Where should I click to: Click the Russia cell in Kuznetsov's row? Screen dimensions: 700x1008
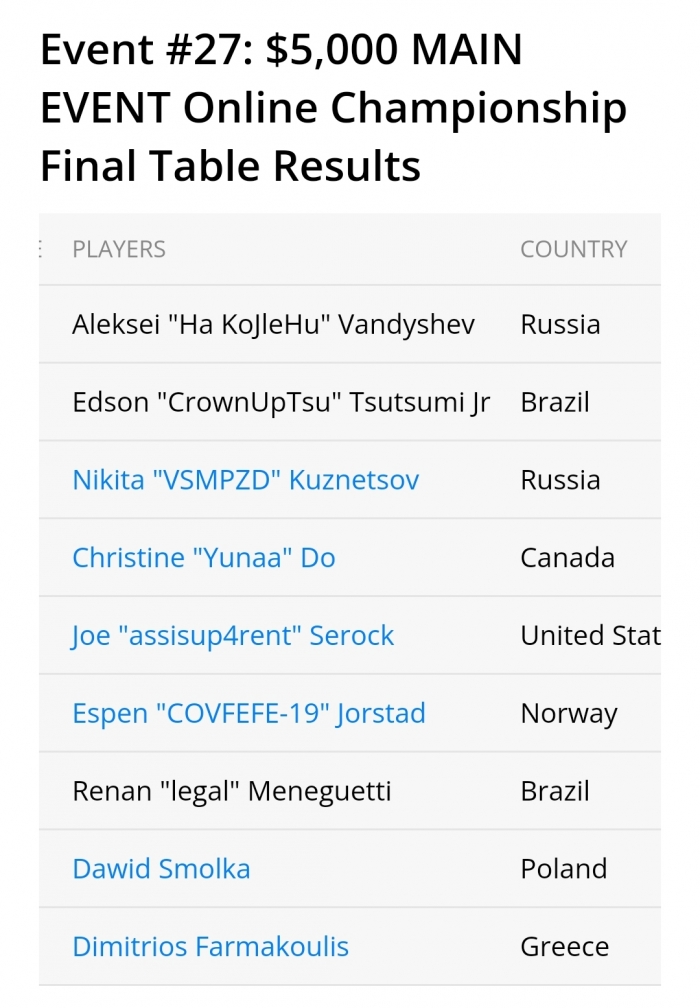click(561, 480)
